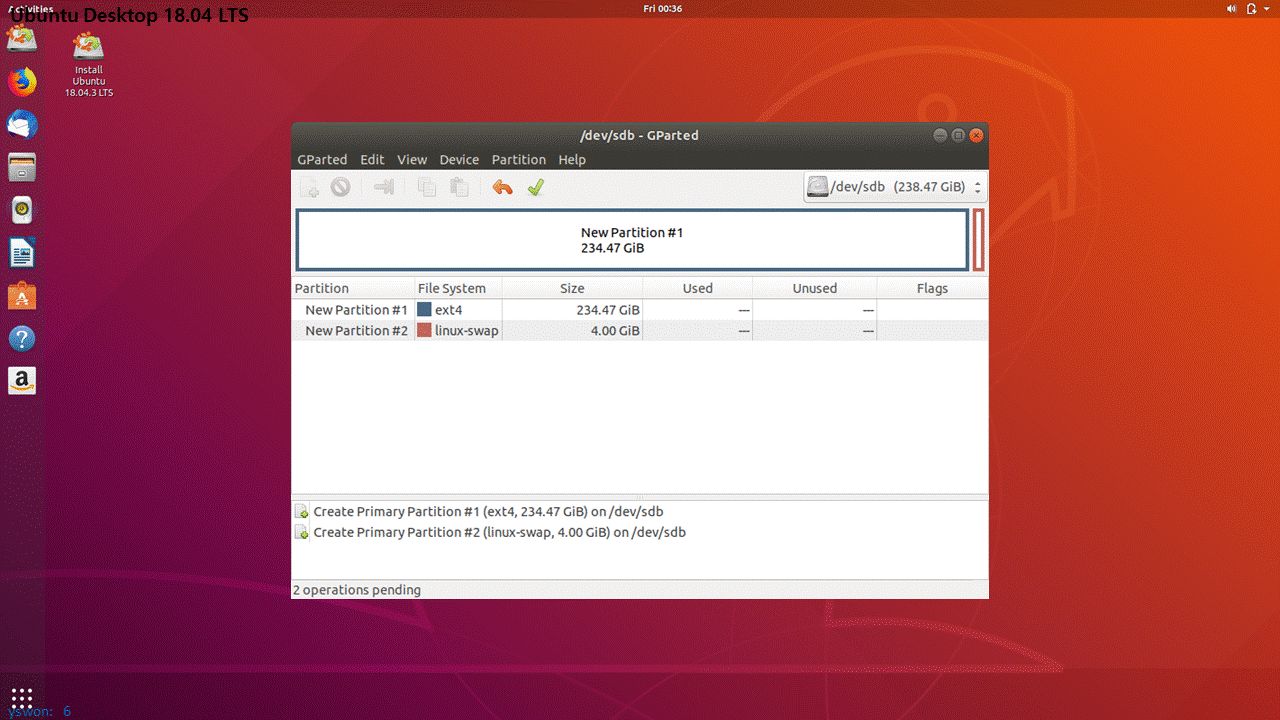Click the File System column header
This screenshot has width=1280, height=720.
tap(459, 288)
